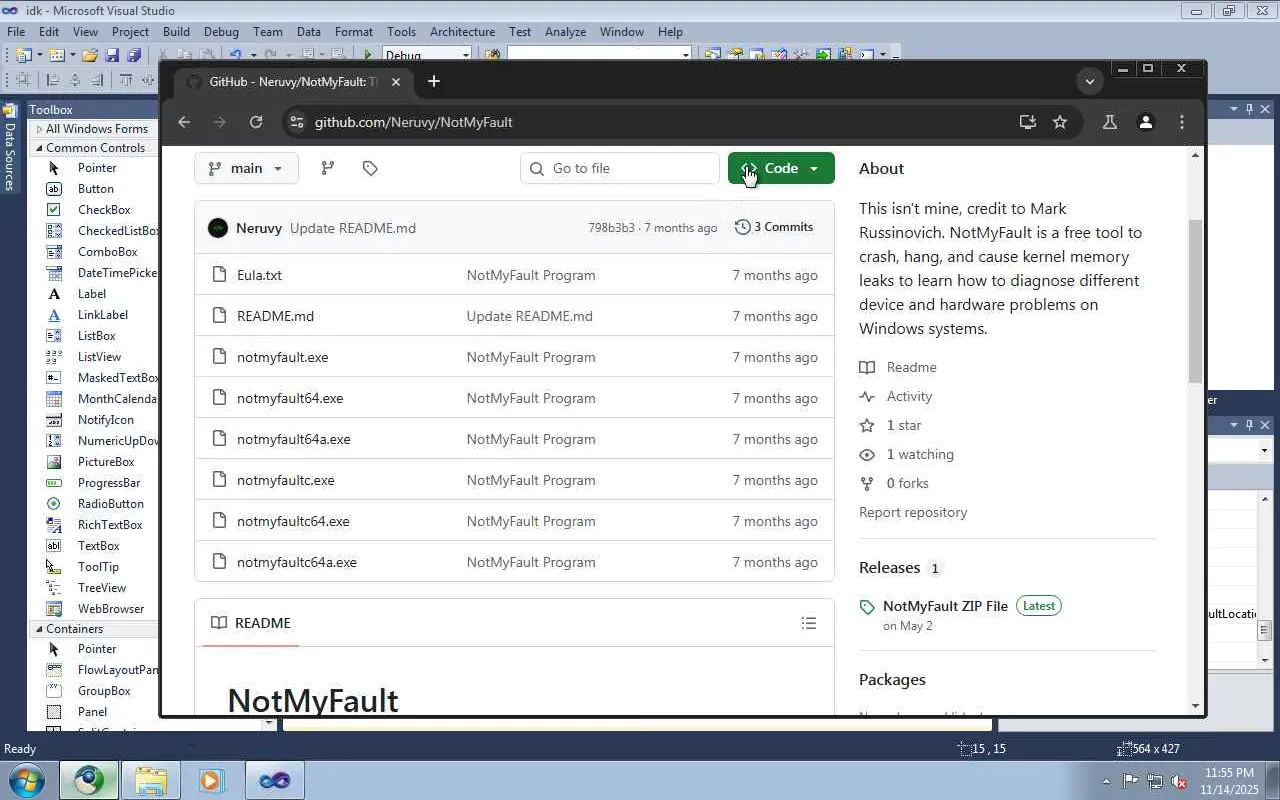Screen dimensions: 1280x800
Task: Open the Chrome profile icon
Action: pyautogui.click(x=1146, y=122)
